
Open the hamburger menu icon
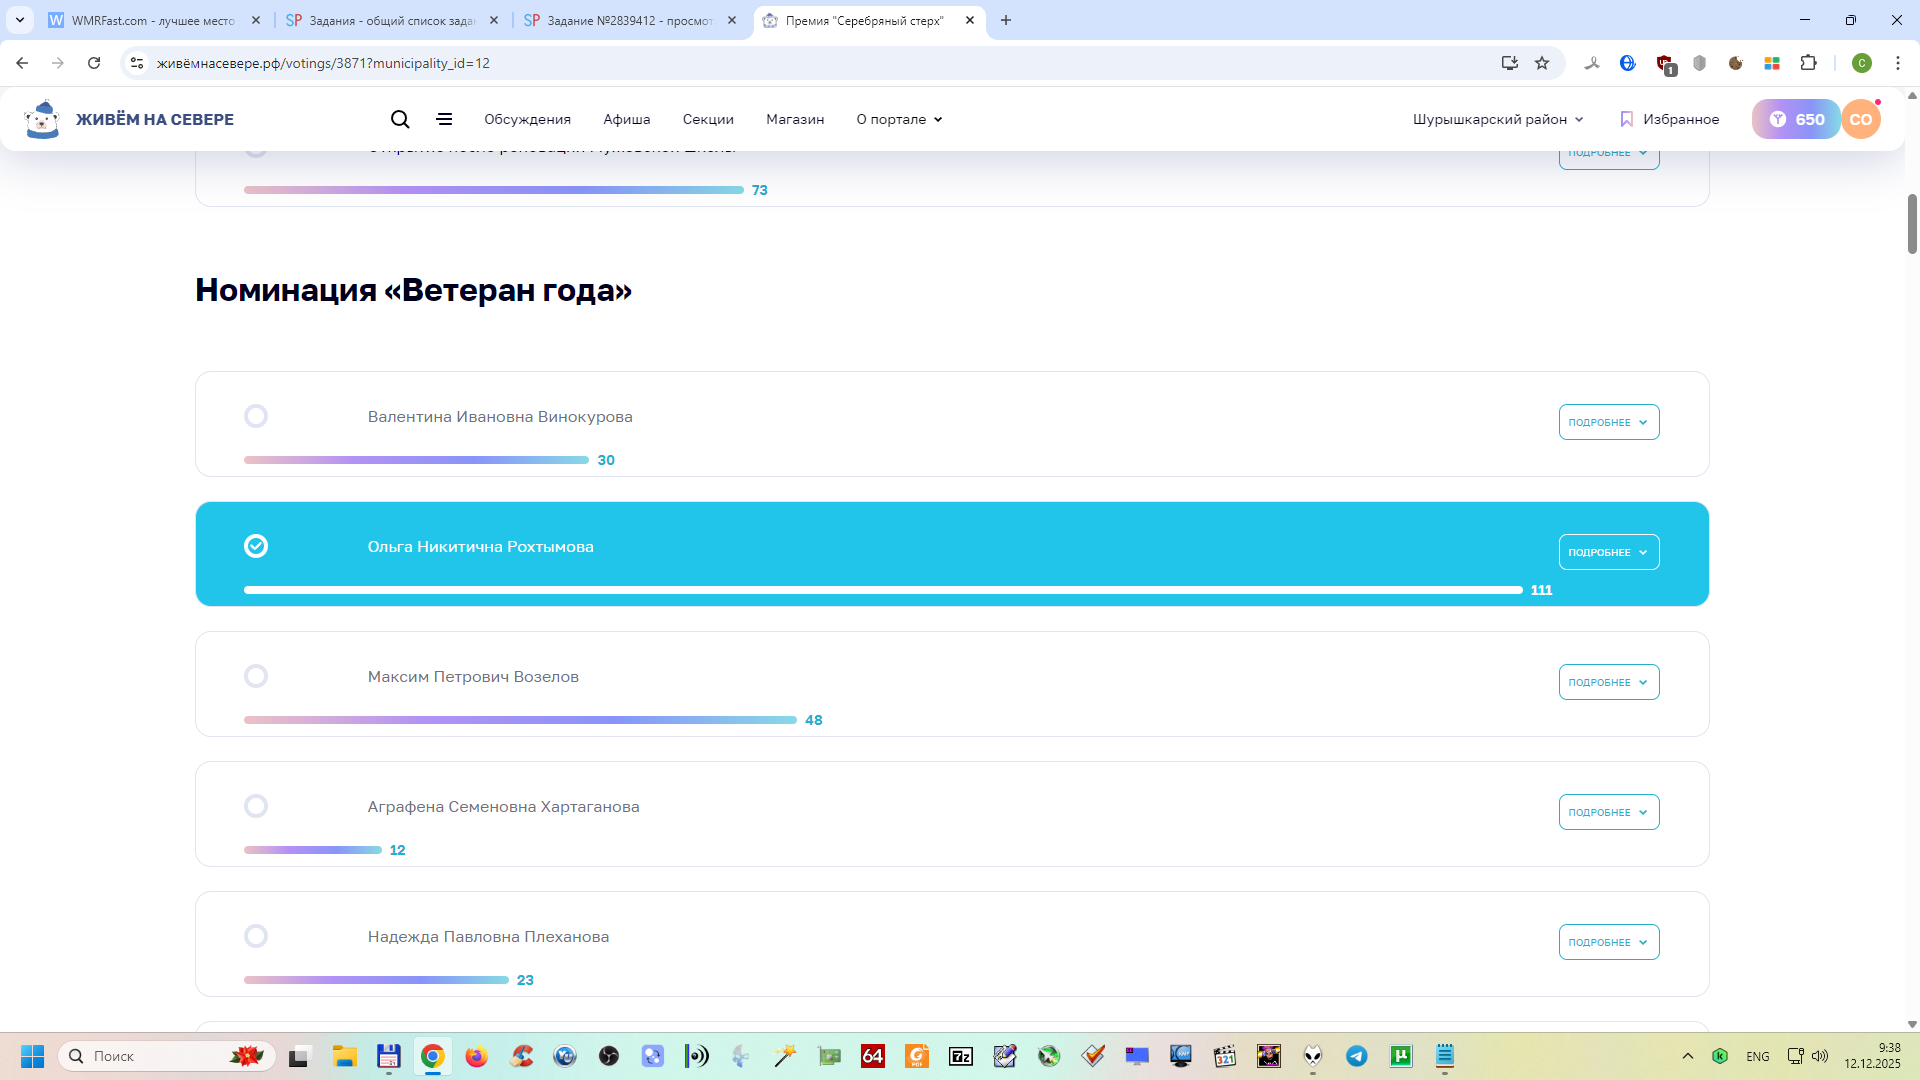444,119
